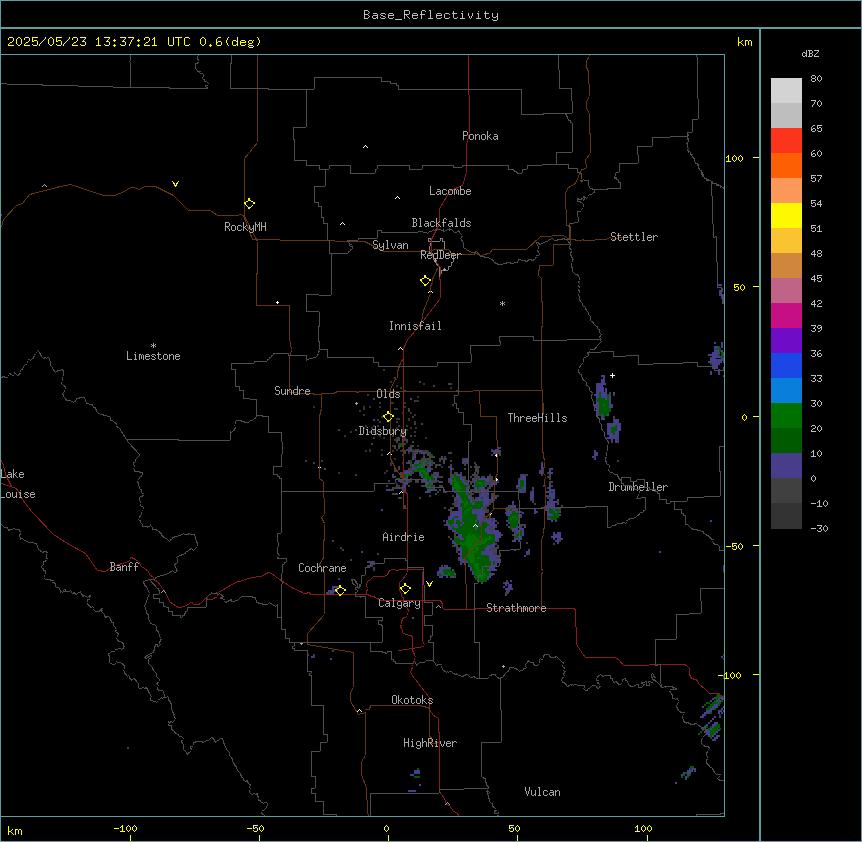The width and height of the screenshot is (862, 842).
Task: Click the yellow diamond marker above Calgary
Action: click(x=405, y=589)
